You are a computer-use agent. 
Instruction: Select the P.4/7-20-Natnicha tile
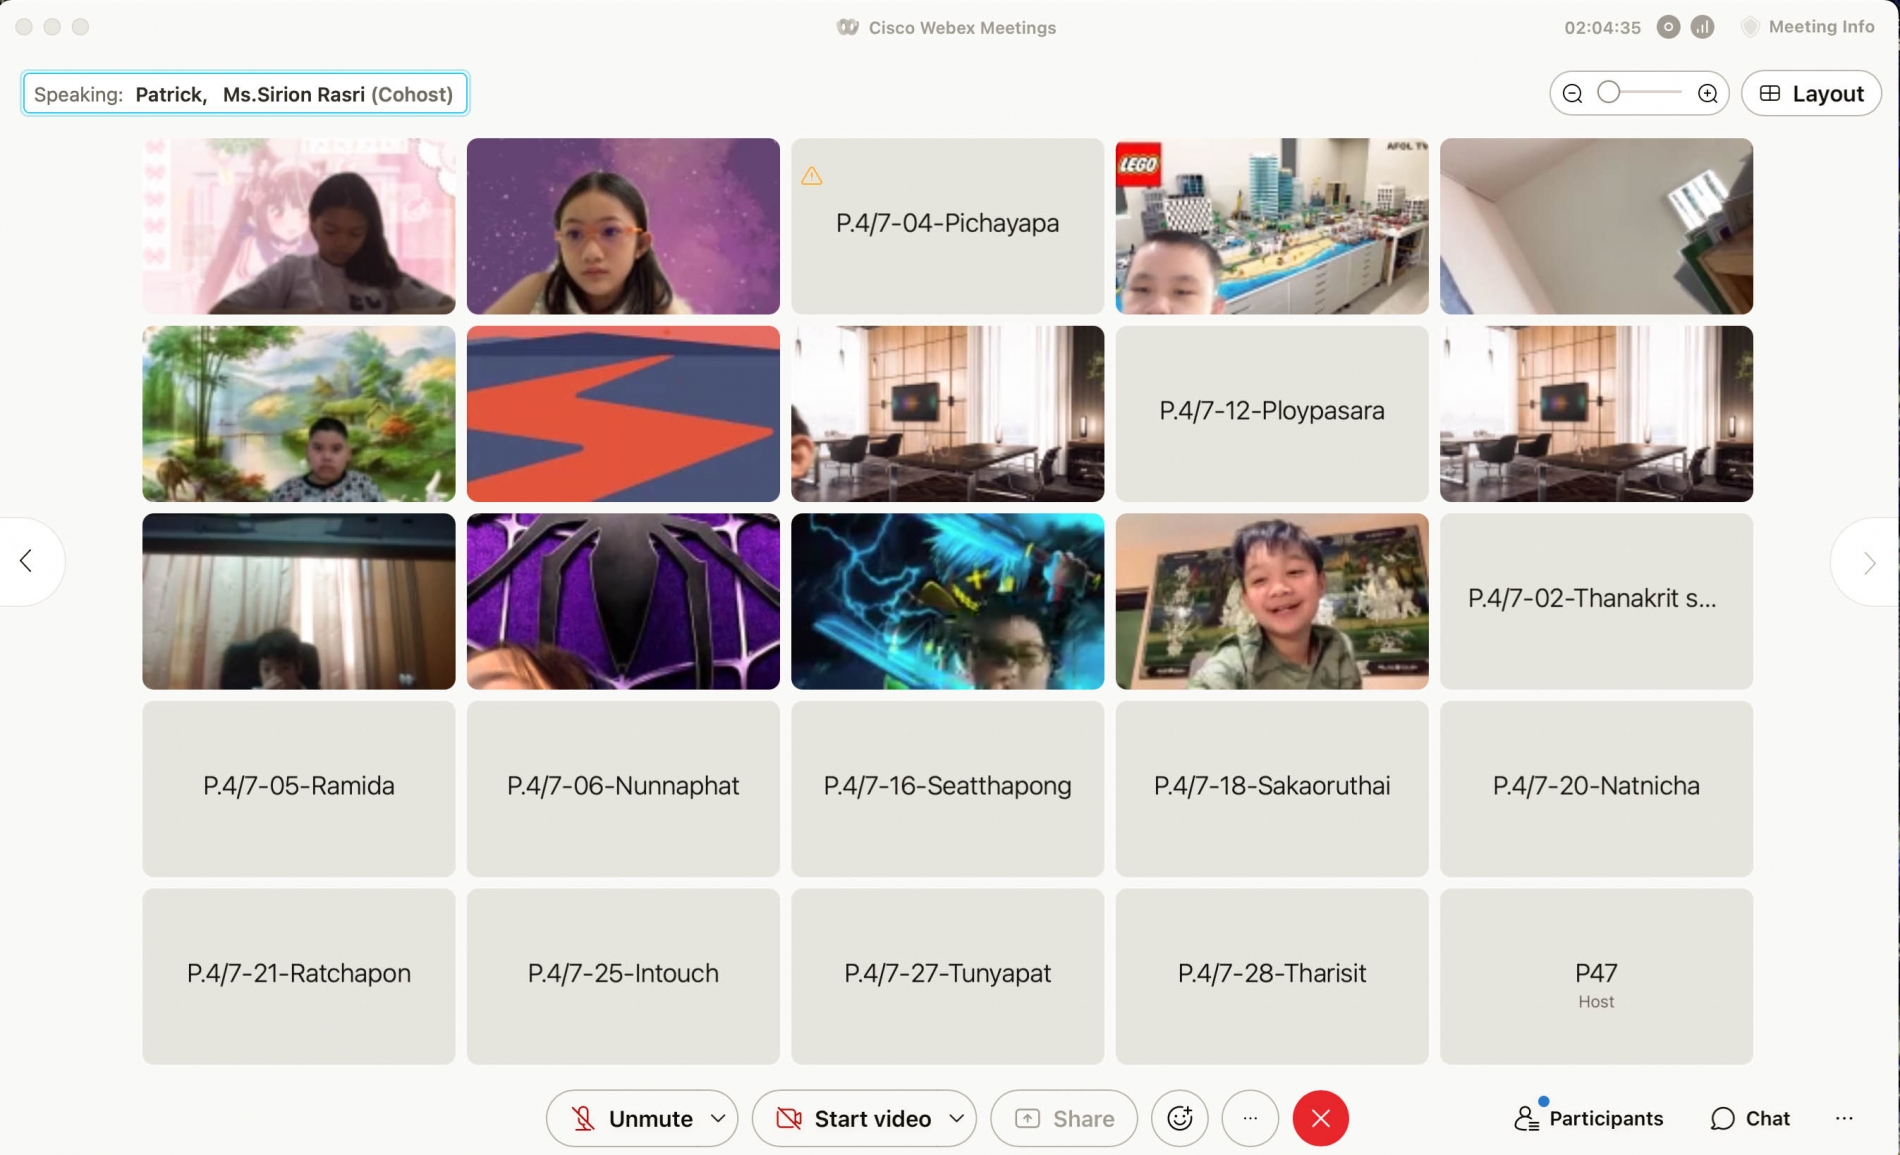[x=1596, y=788]
